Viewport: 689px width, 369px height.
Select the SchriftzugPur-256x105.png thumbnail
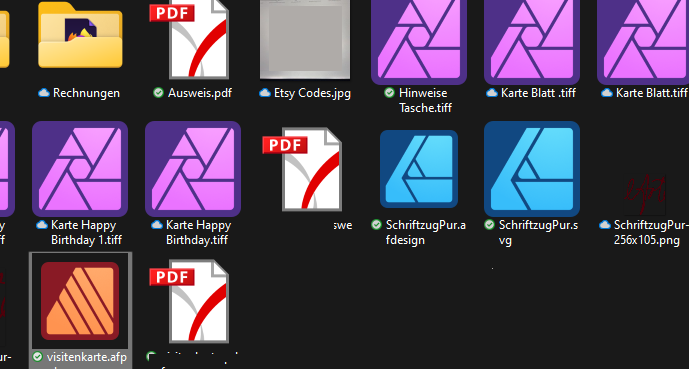pyautogui.click(x=645, y=194)
